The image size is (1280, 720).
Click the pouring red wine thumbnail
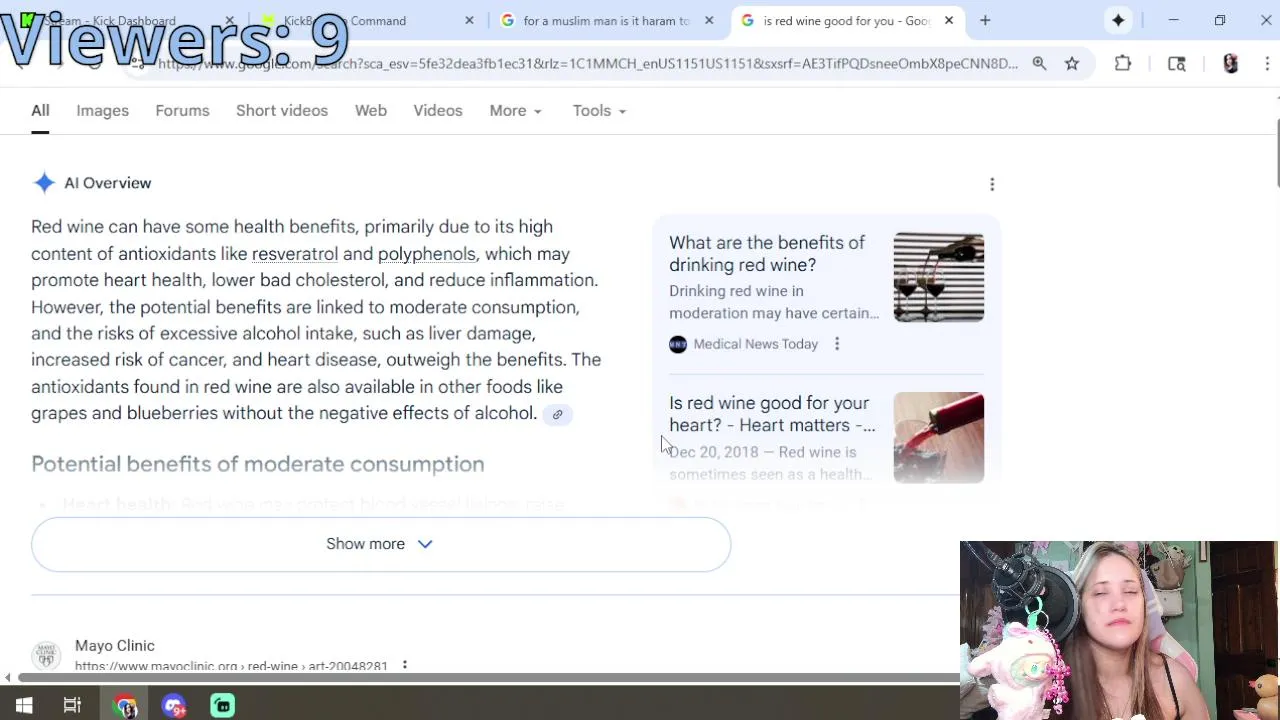click(x=938, y=438)
